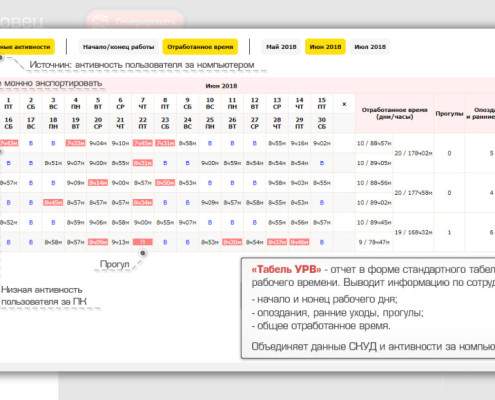The height and width of the screenshot is (400, 495).
Task: Select the Июн 2018 month
Action: (325, 47)
